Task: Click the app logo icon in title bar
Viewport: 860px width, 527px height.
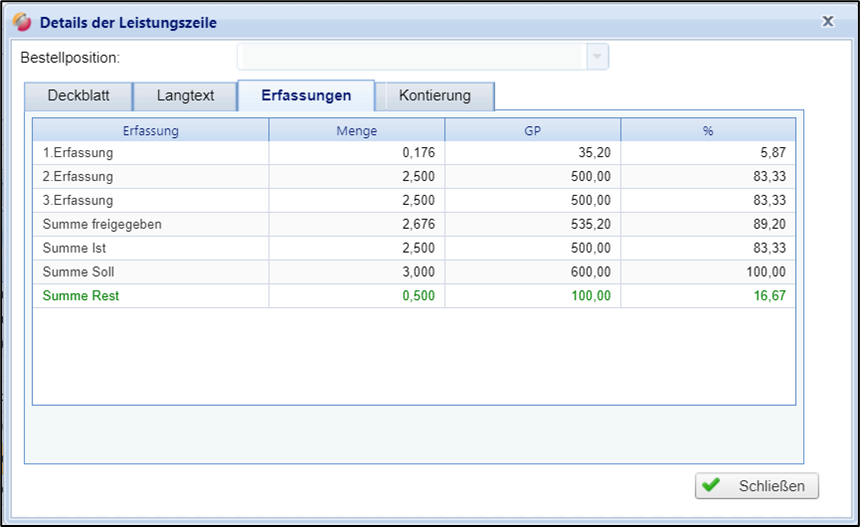Action: coord(21,21)
